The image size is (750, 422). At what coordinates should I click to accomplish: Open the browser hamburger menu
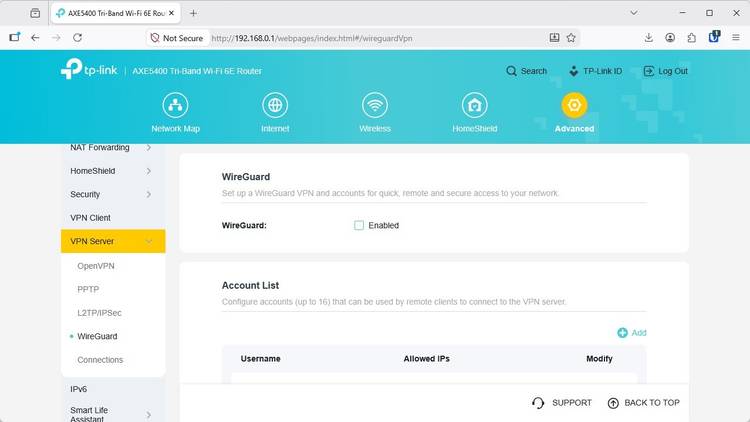click(x=736, y=38)
